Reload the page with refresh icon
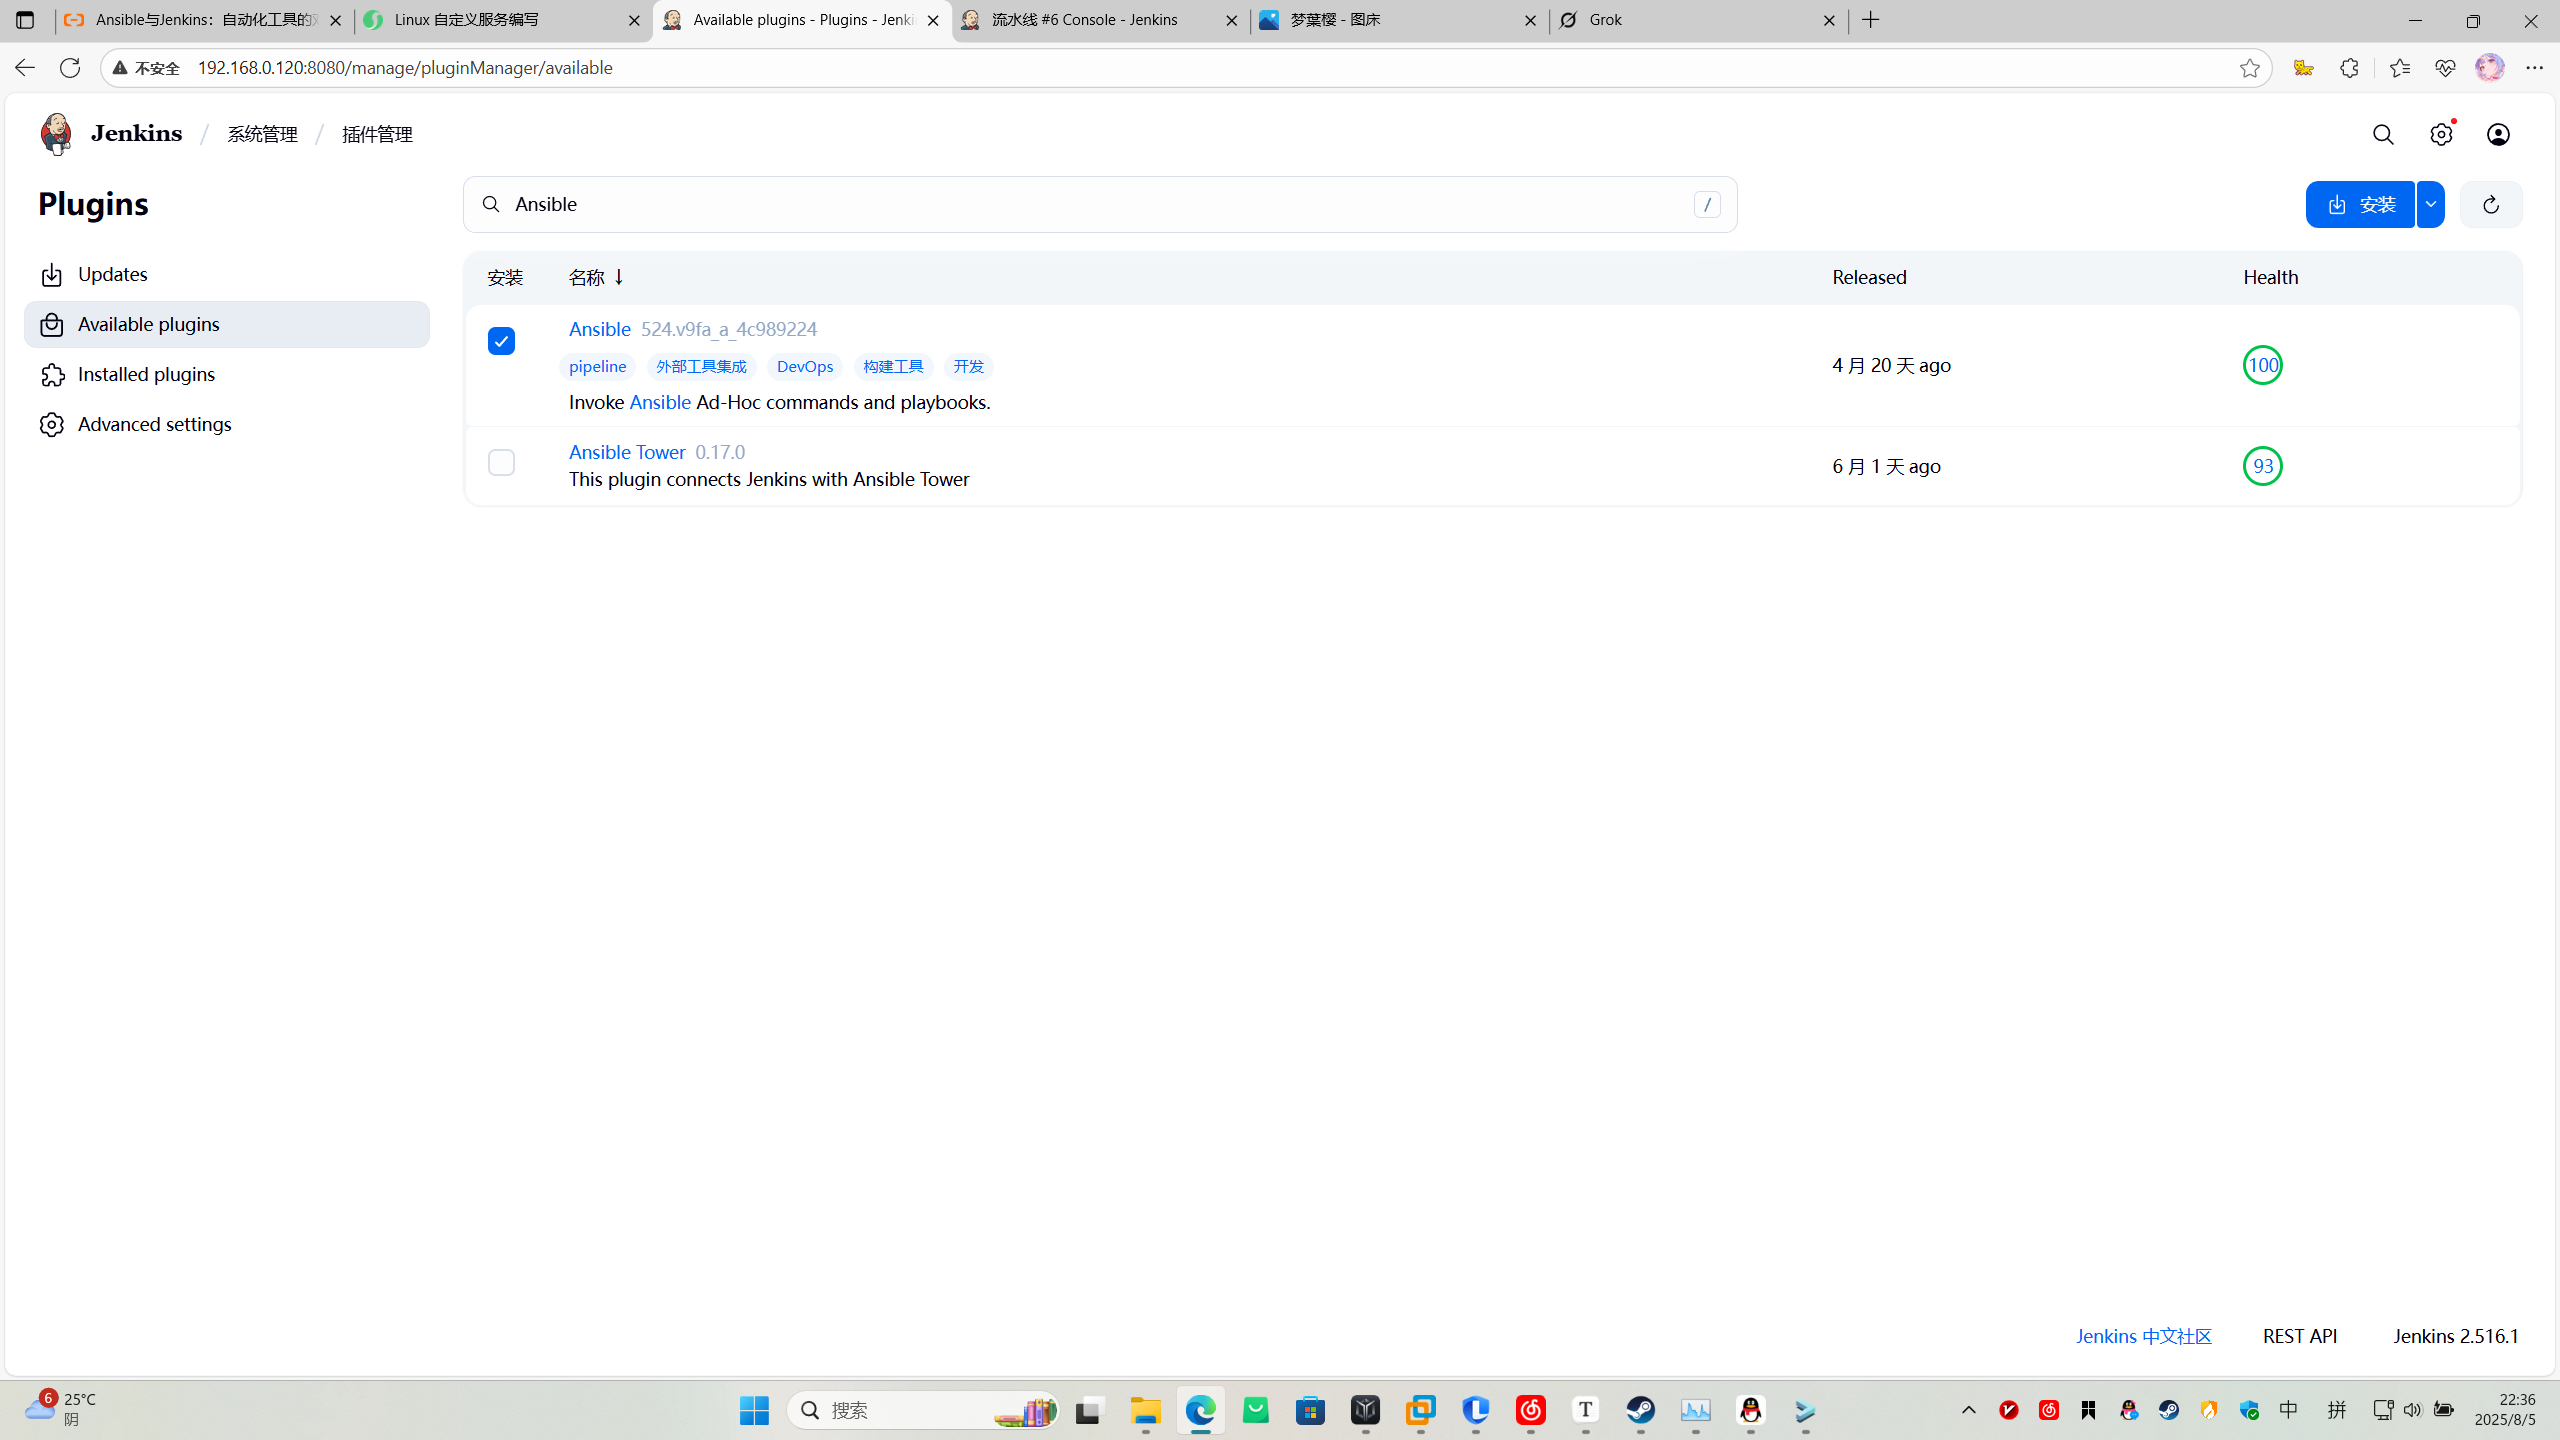2560x1440 pixels. click(70, 67)
